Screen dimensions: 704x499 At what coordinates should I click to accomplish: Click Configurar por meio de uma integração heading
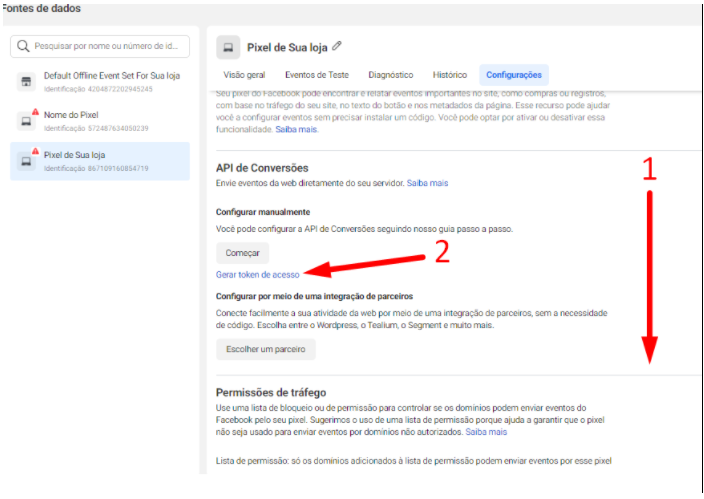coord(314,296)
